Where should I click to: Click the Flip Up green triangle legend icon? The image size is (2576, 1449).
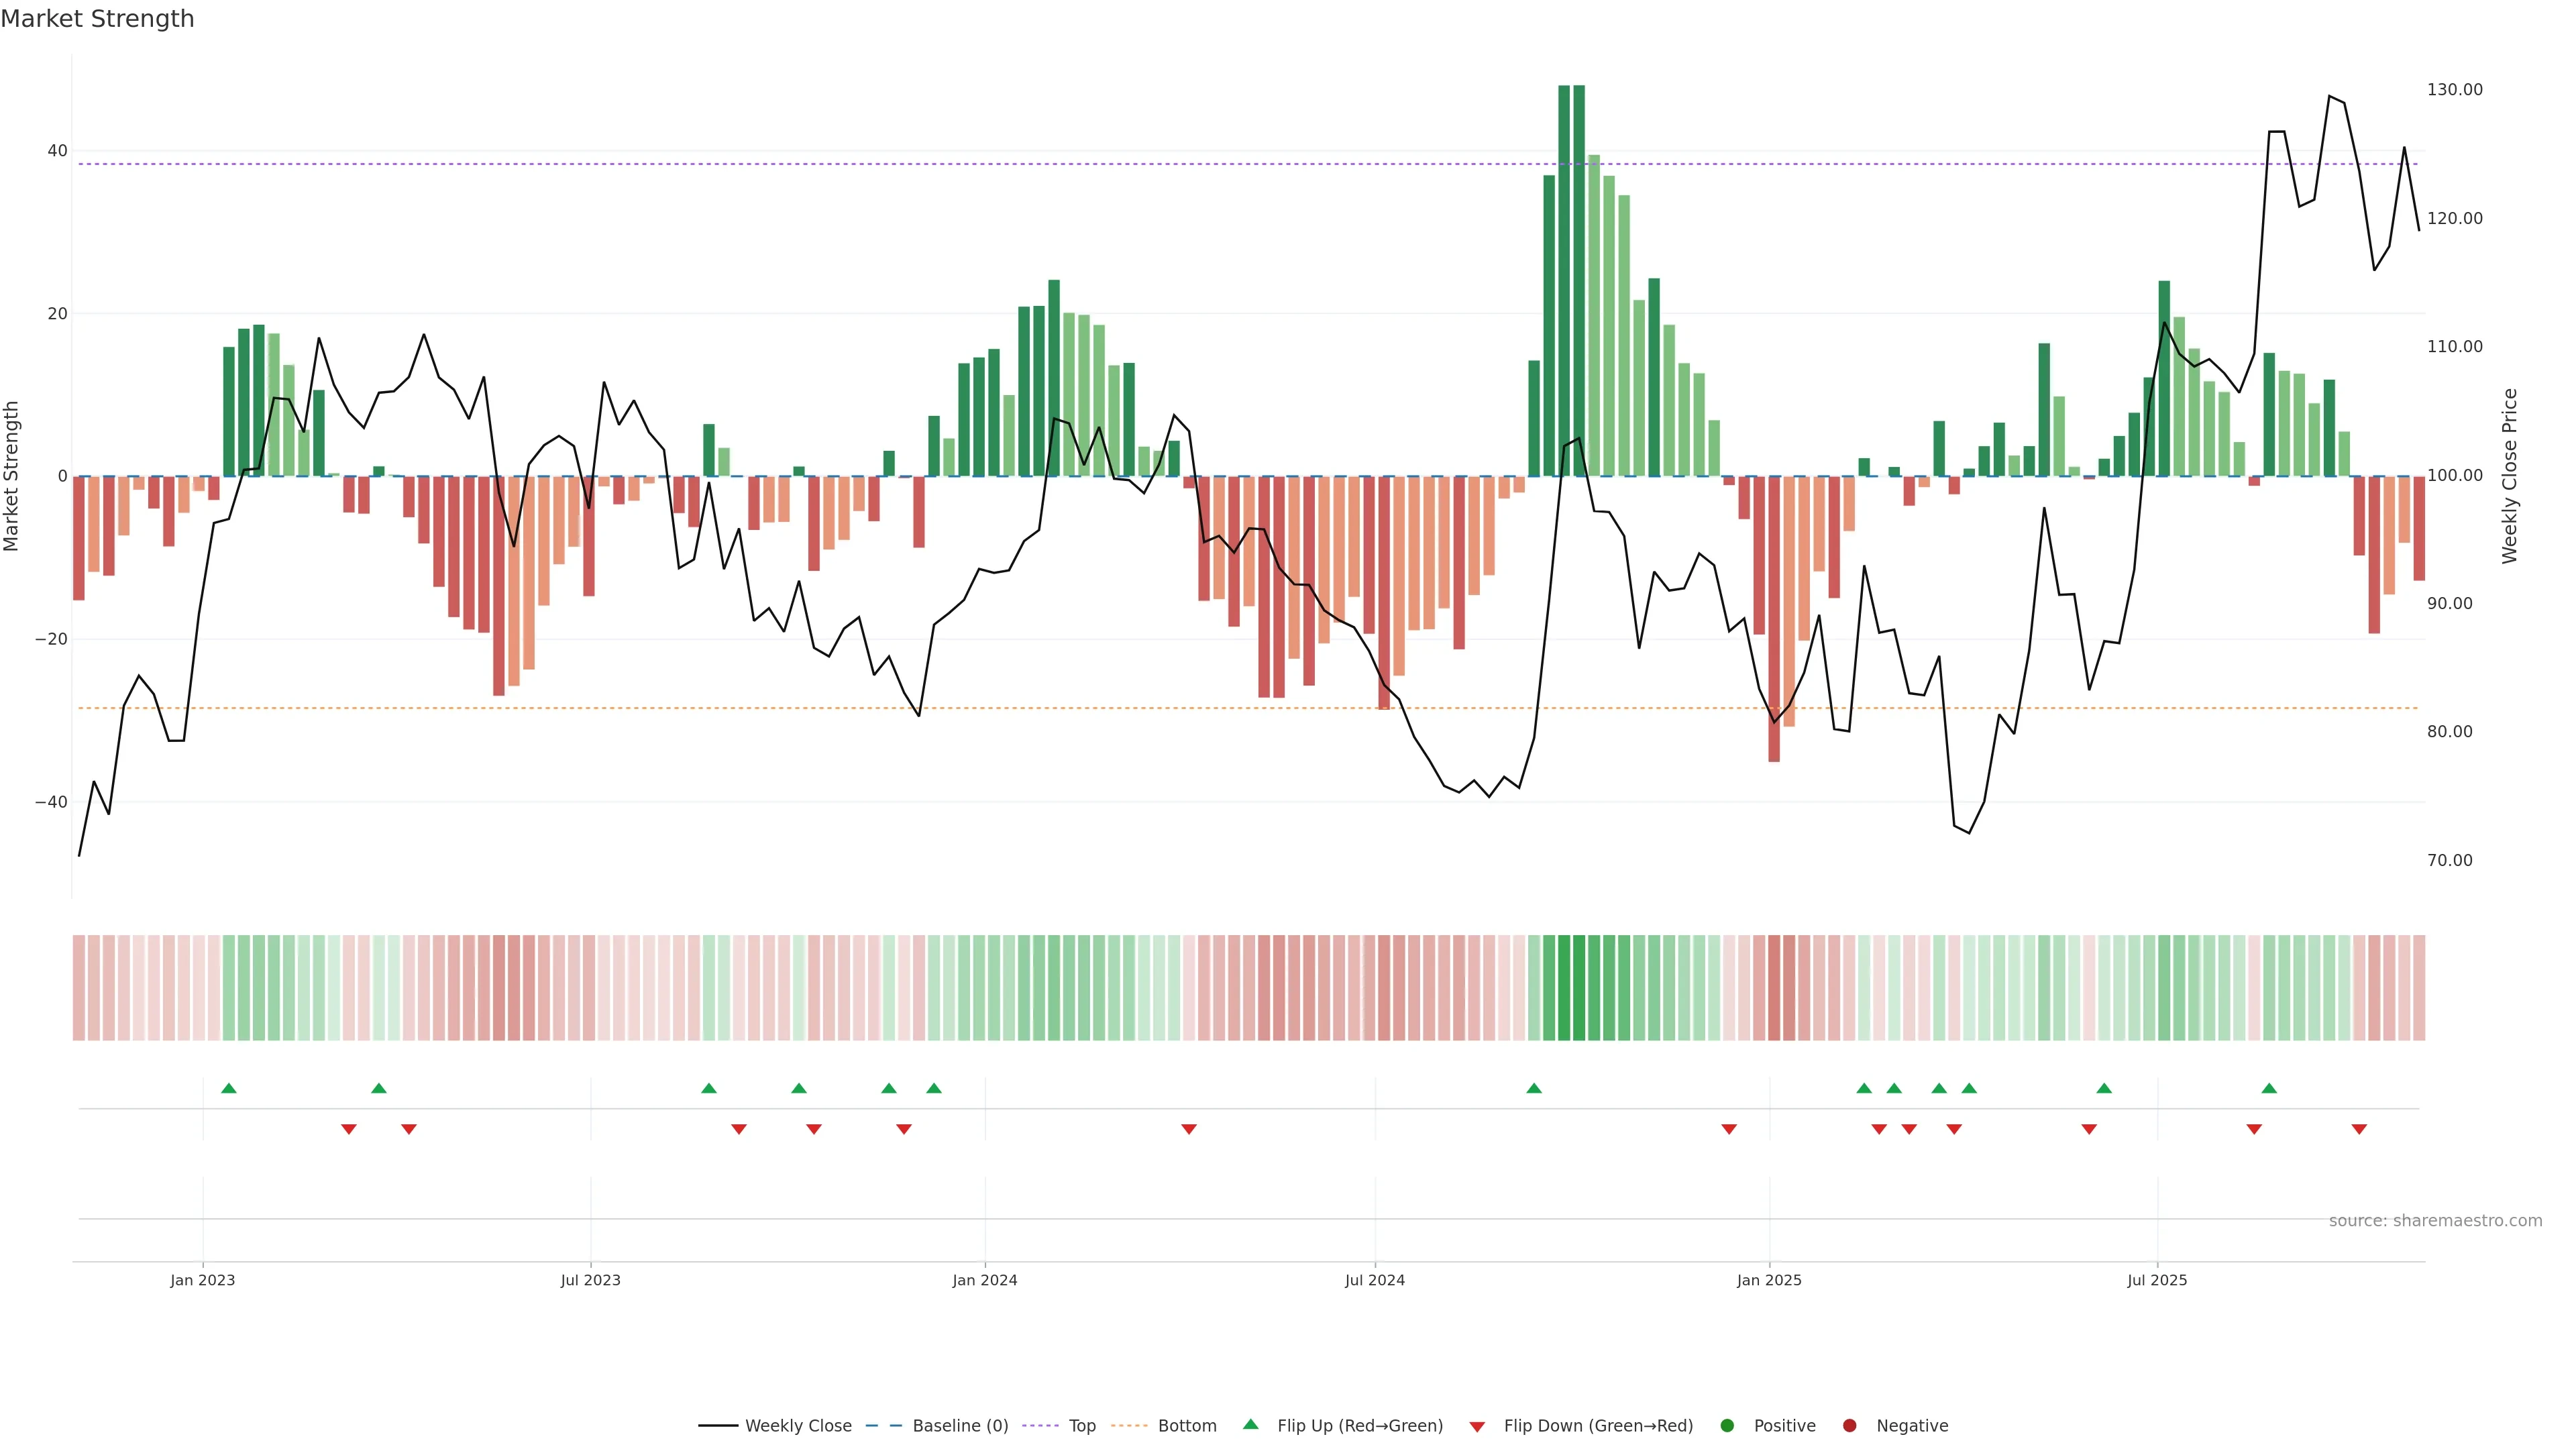[1250, 1424]
